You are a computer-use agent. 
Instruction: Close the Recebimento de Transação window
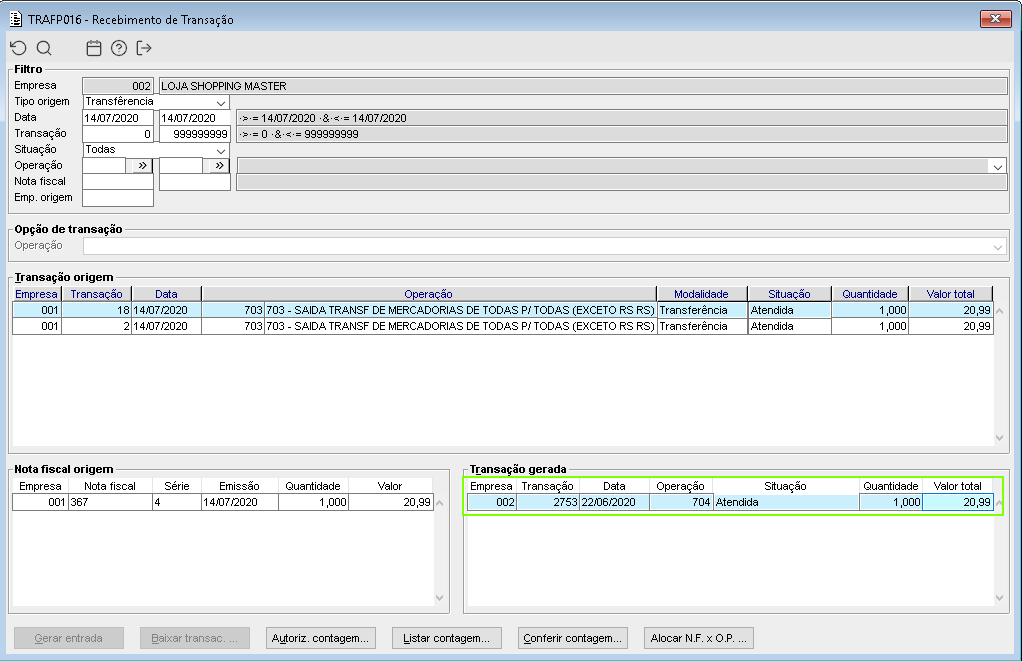(x=995, y=18)
